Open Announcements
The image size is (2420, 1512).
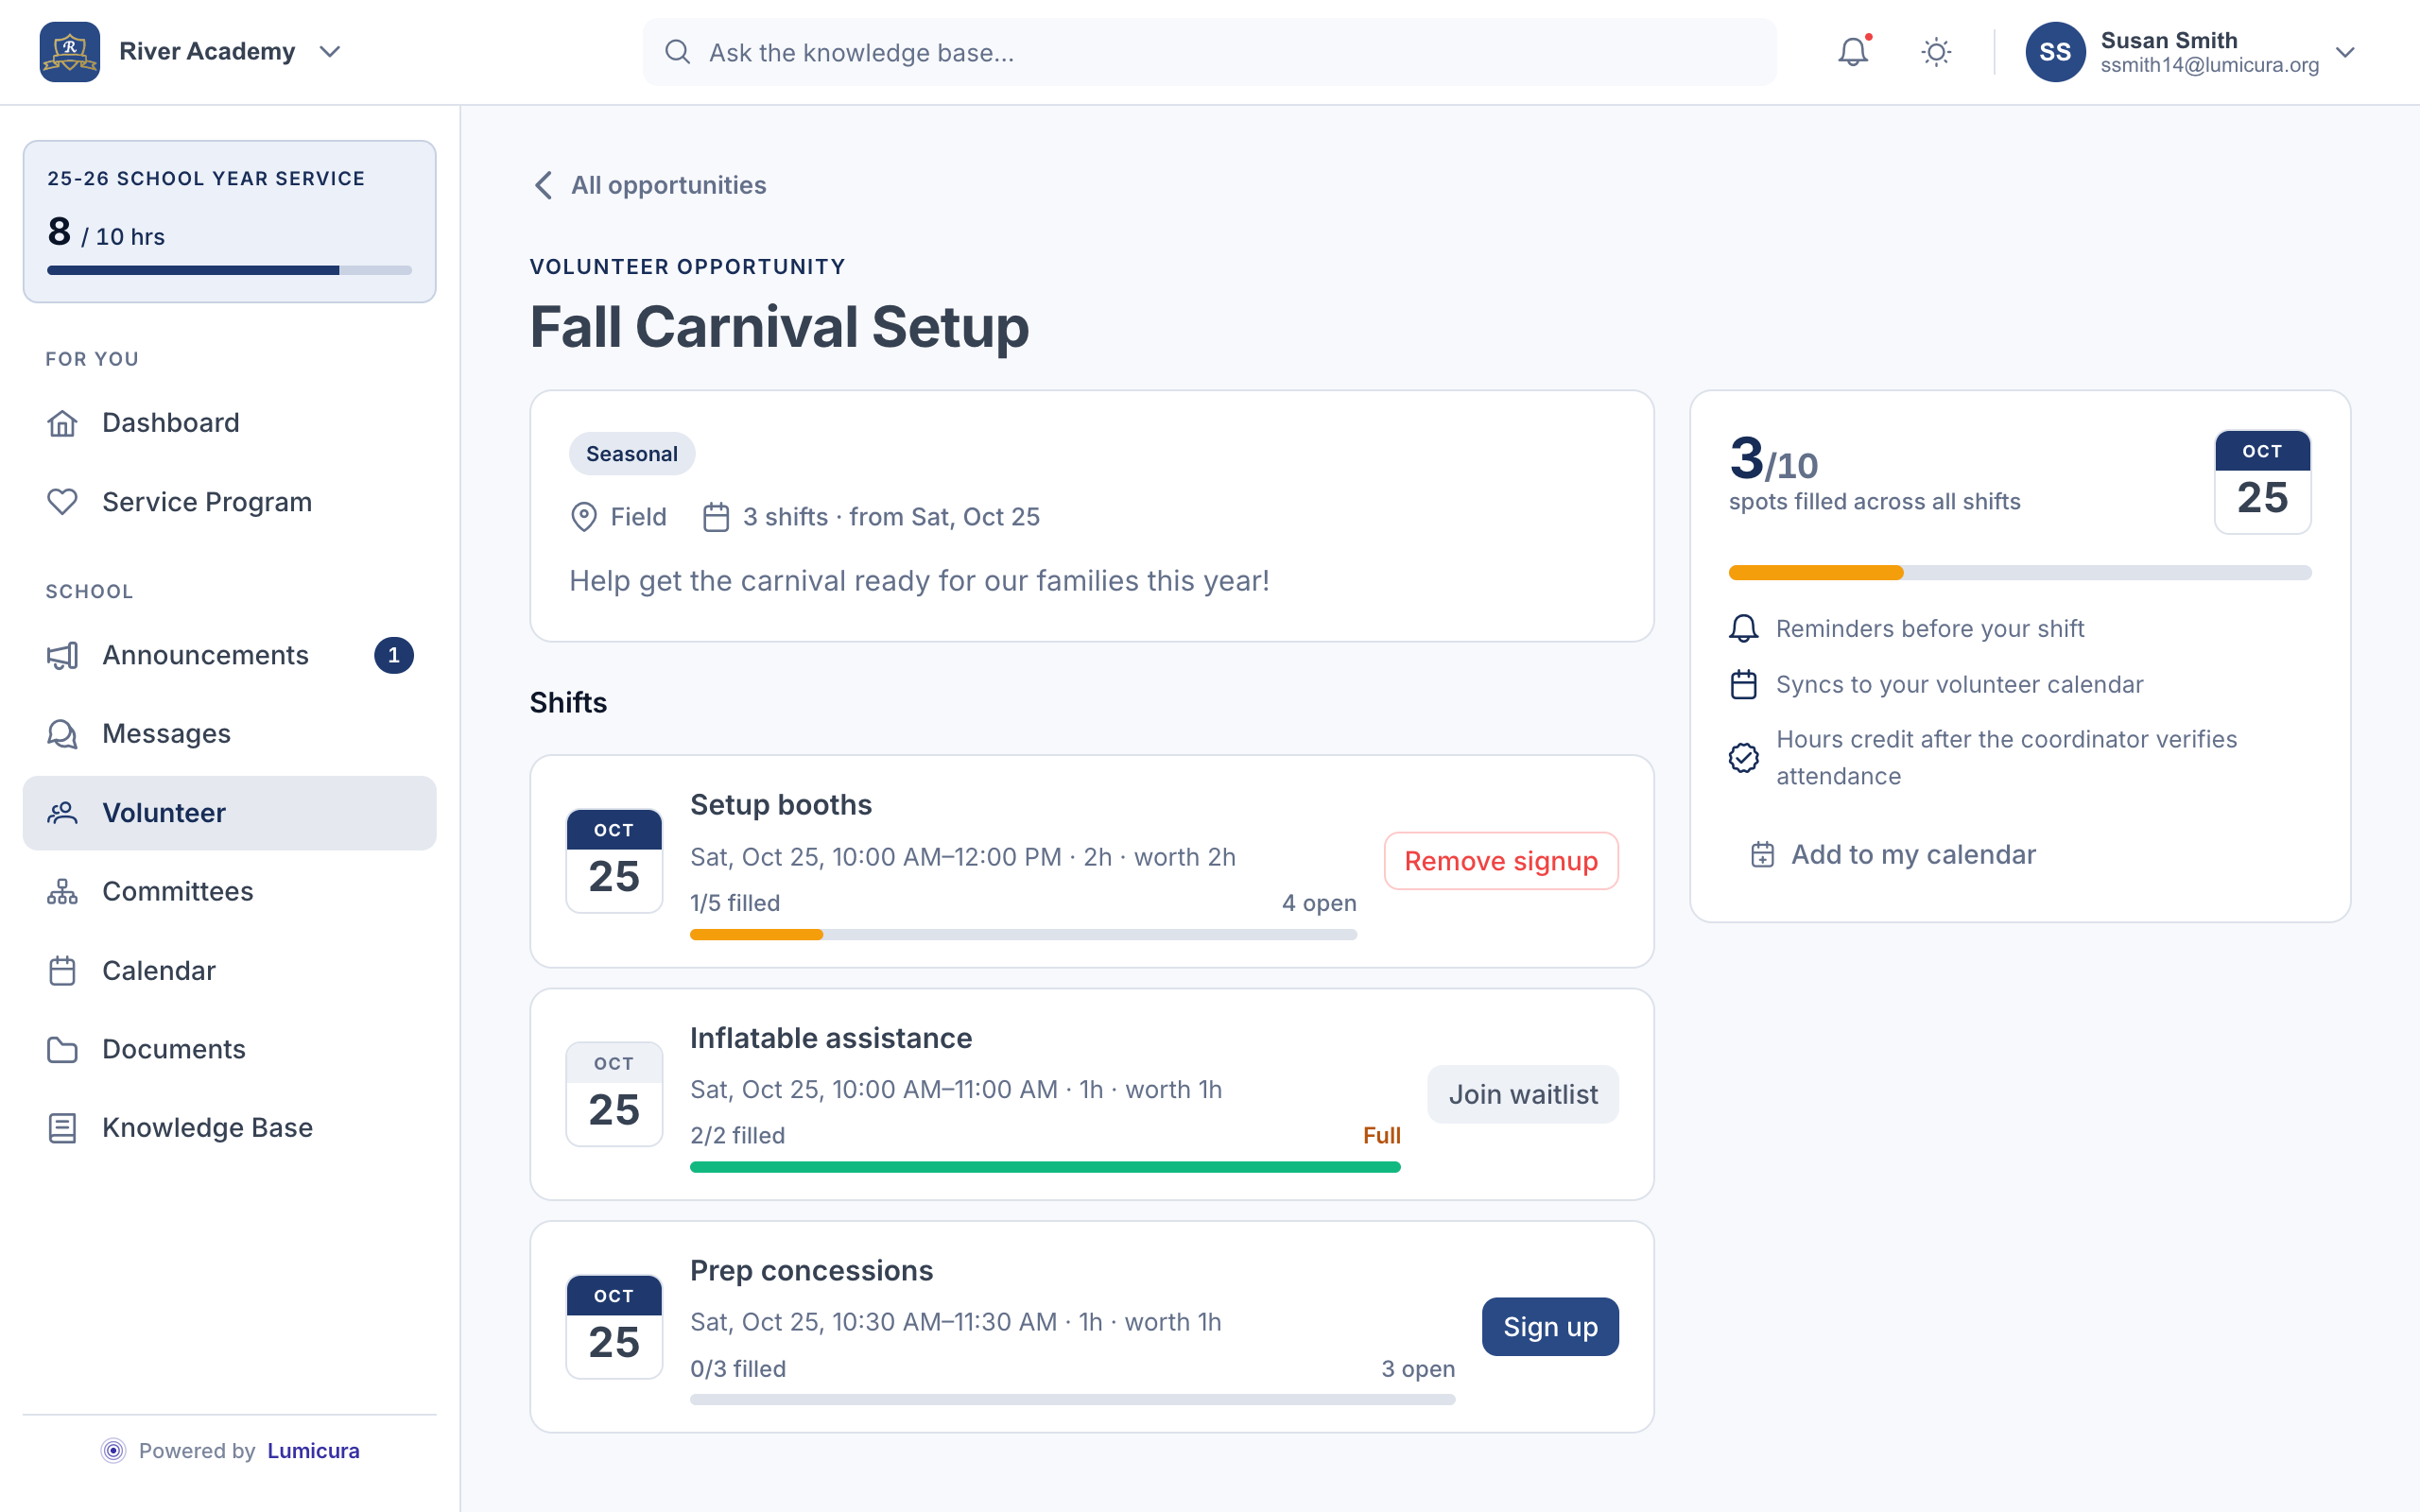[229, 655]
